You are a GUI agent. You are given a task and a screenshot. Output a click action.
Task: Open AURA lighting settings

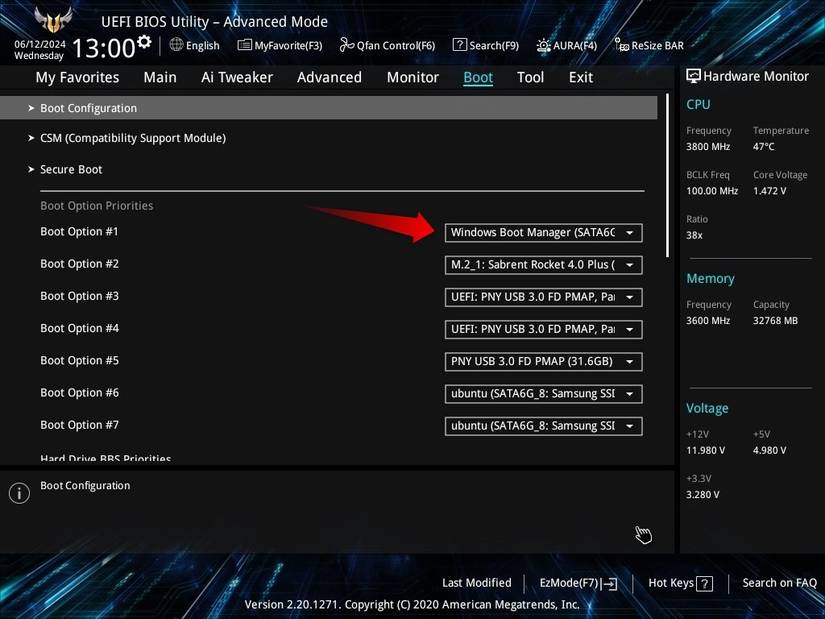click(566, 45)
